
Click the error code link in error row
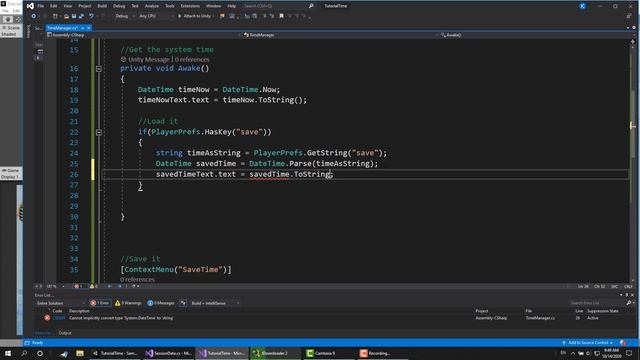pos(59,318)
